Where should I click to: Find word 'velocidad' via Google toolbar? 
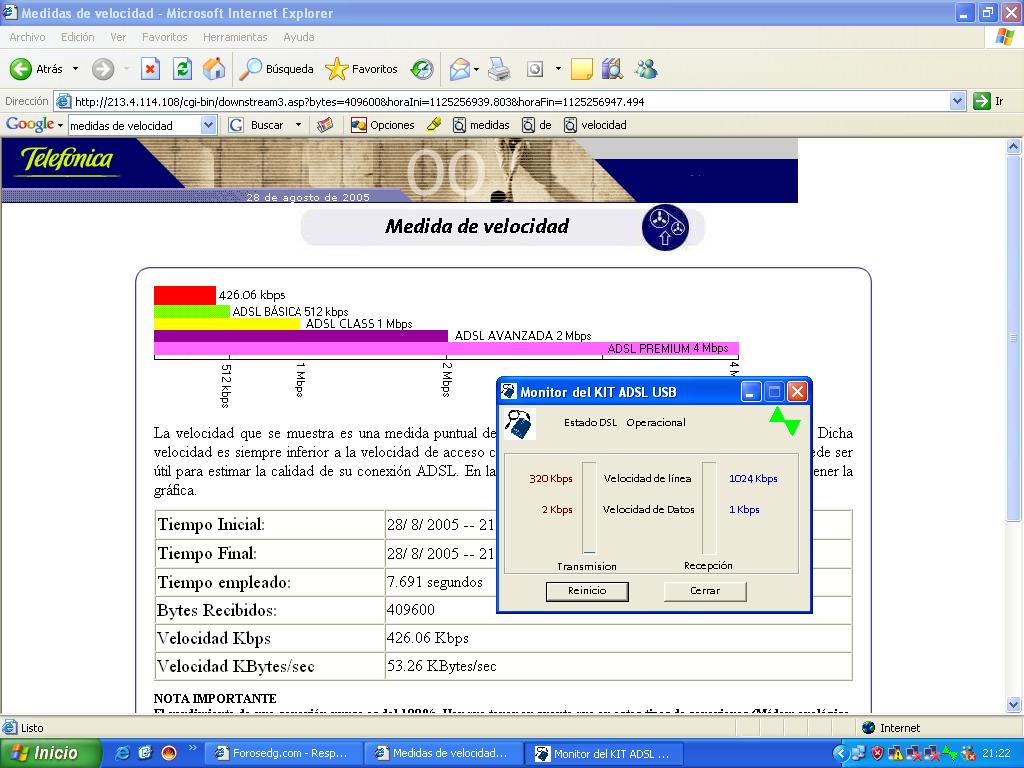595,125
